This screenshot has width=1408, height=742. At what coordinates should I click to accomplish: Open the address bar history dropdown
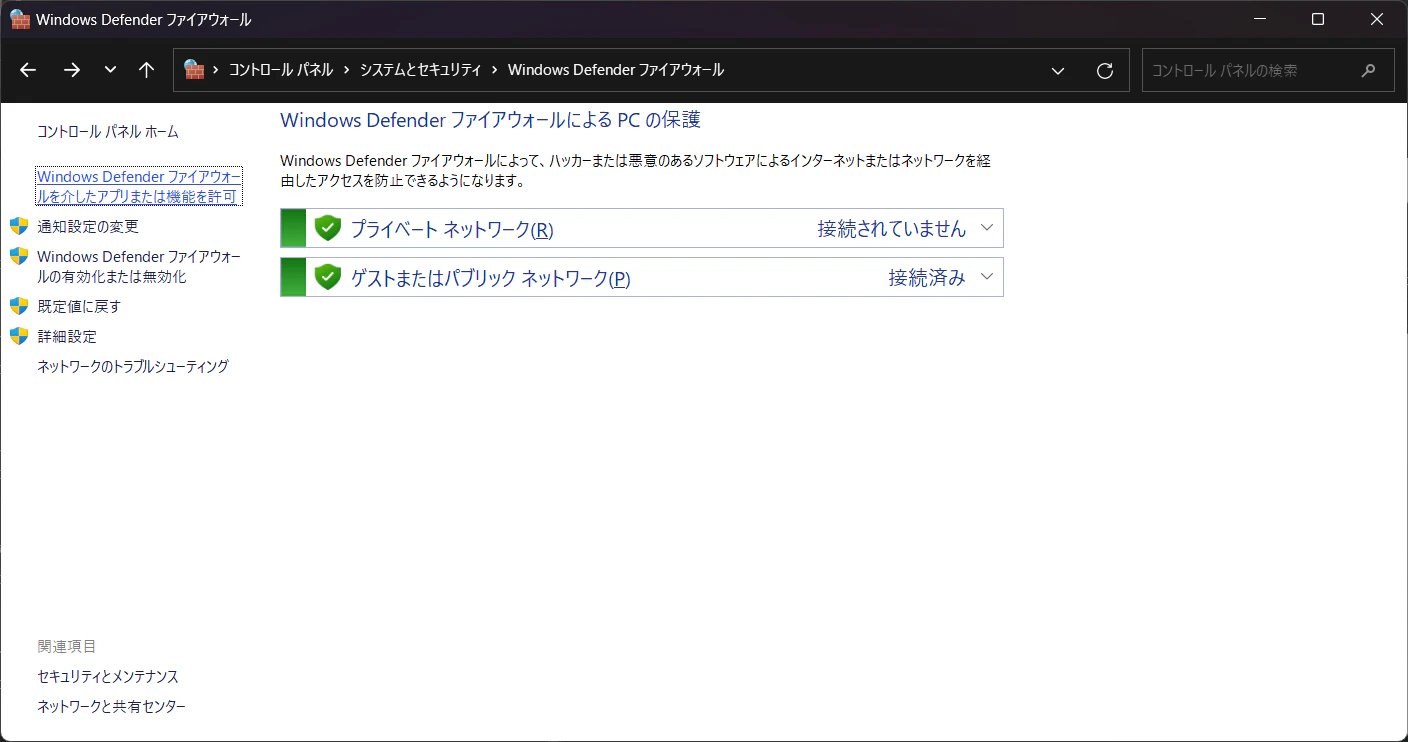1058,70
